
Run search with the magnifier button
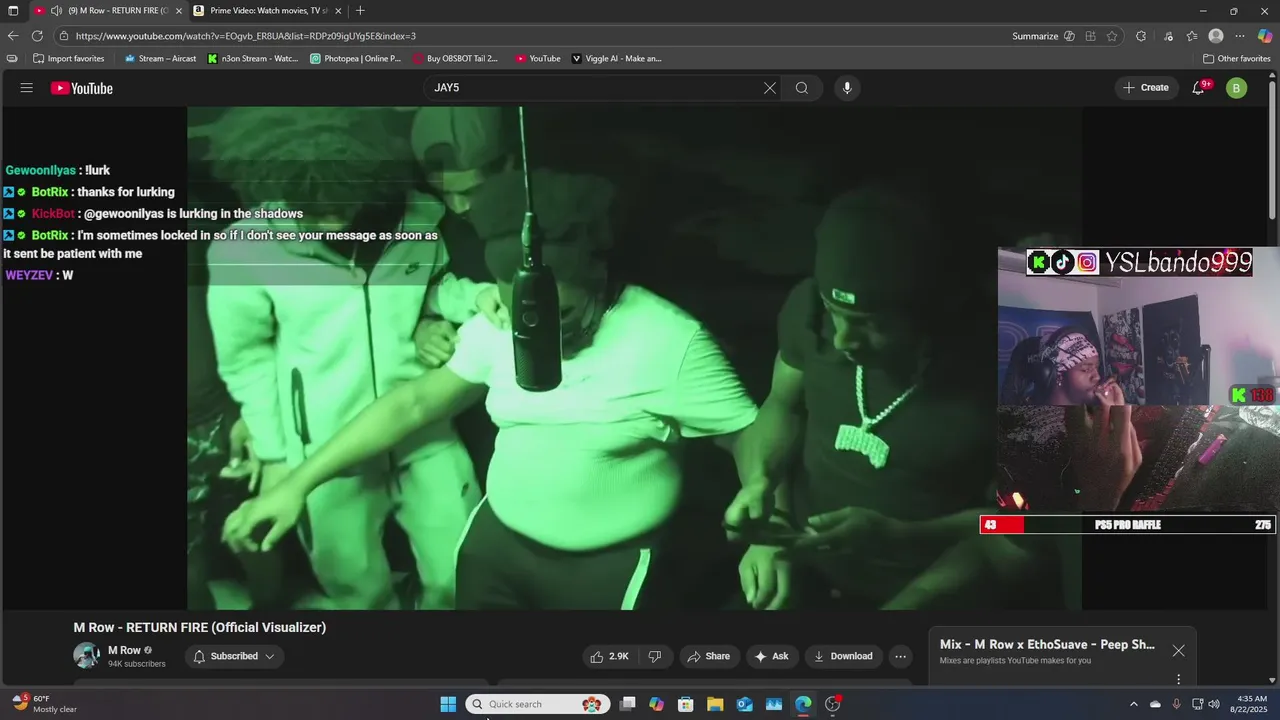802,88
